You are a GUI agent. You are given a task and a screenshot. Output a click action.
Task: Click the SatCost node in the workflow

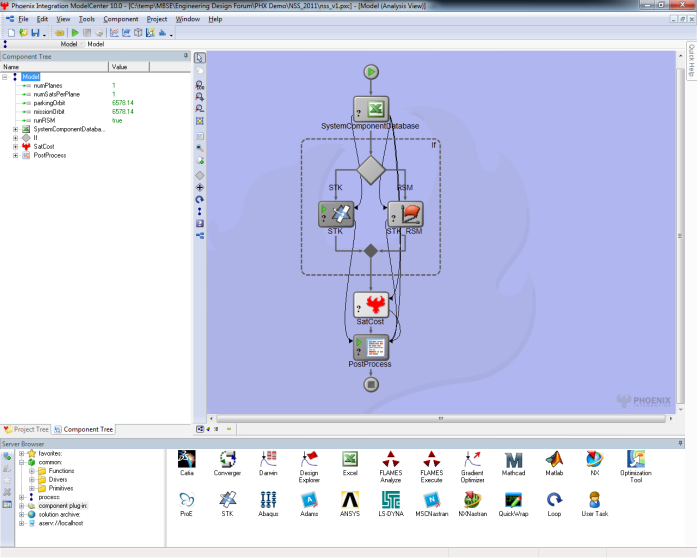371,305
